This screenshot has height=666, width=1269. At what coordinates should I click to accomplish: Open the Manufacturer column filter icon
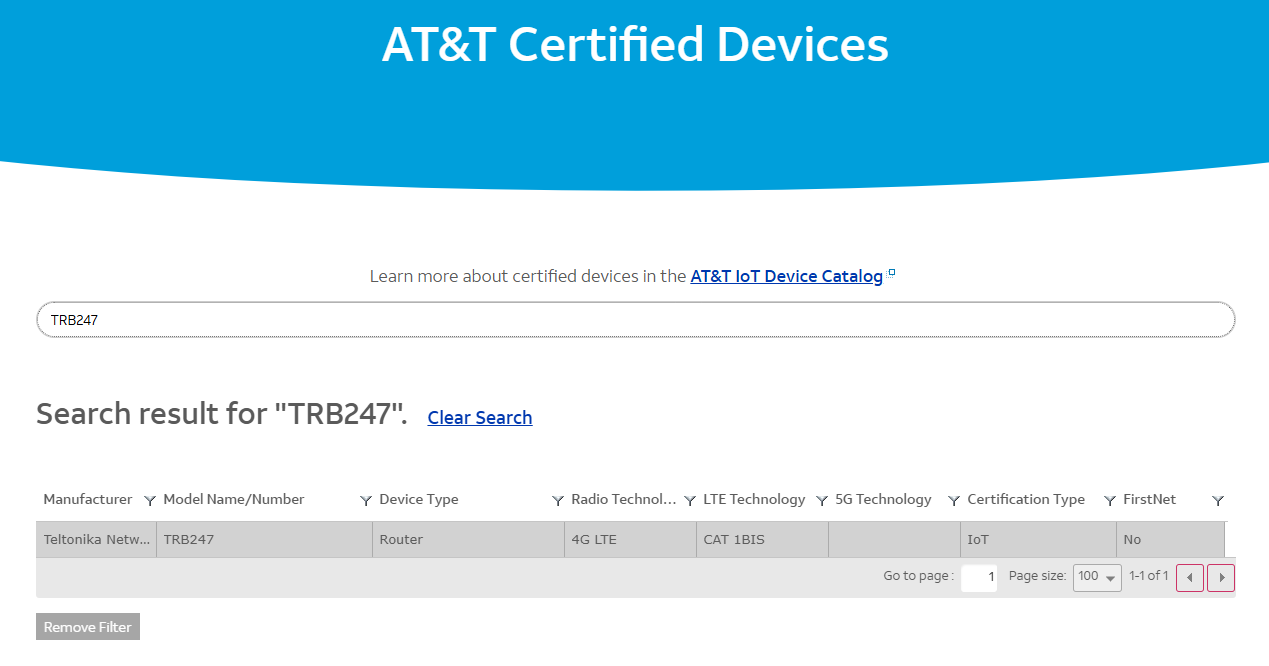[150, 500]
